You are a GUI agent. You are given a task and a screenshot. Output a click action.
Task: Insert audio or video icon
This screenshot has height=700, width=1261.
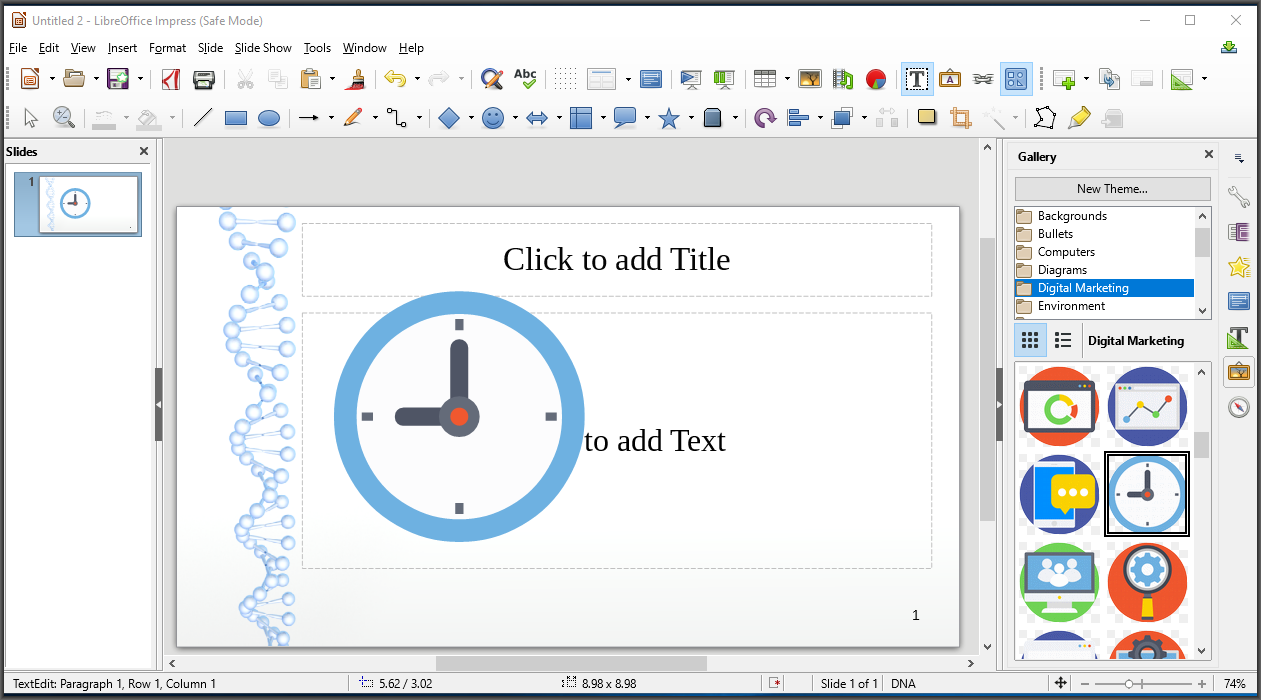[843, 79]
